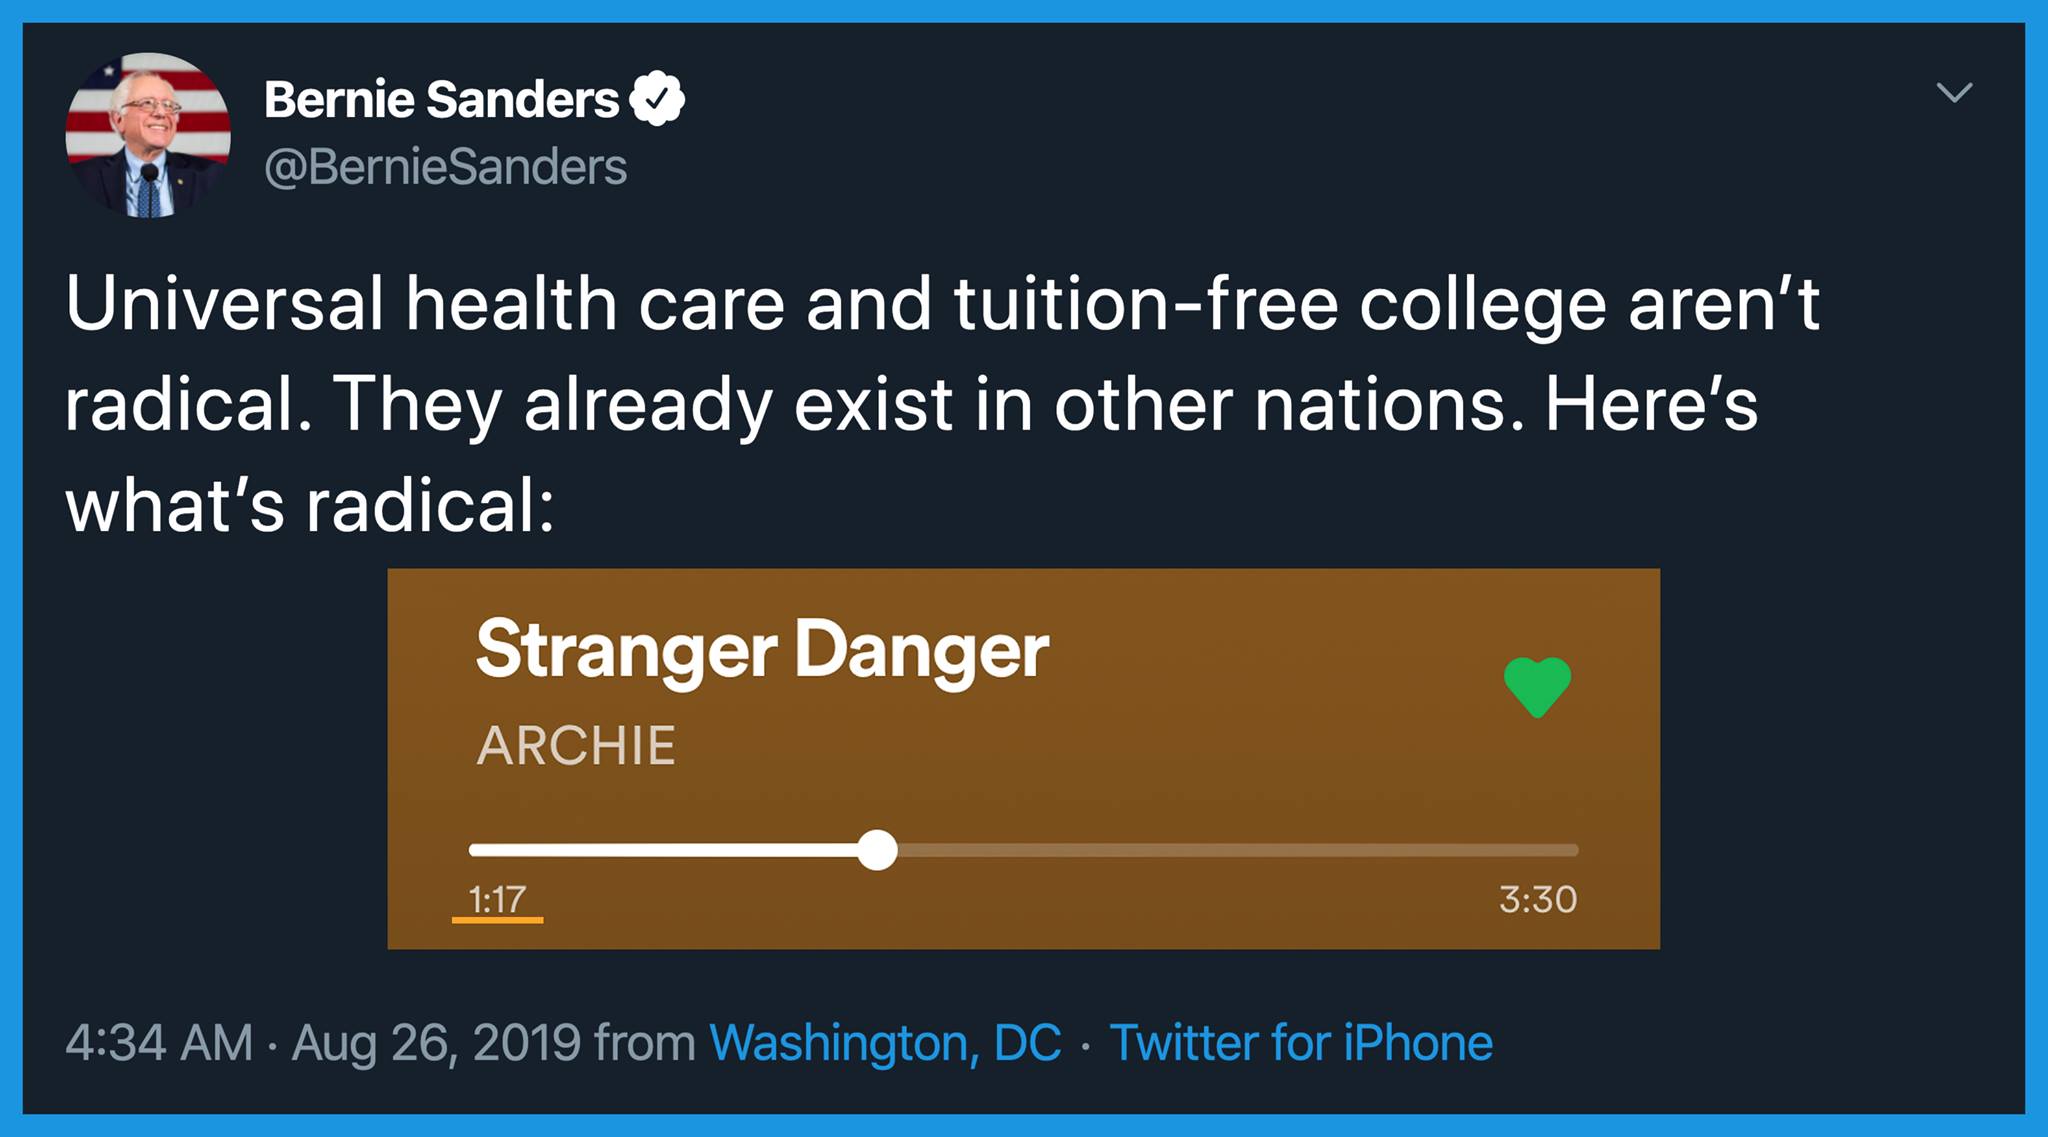Unlike the song with green heart
The height and width of the screenshot is (1137, 2048).
click(x=1538, y=687)
